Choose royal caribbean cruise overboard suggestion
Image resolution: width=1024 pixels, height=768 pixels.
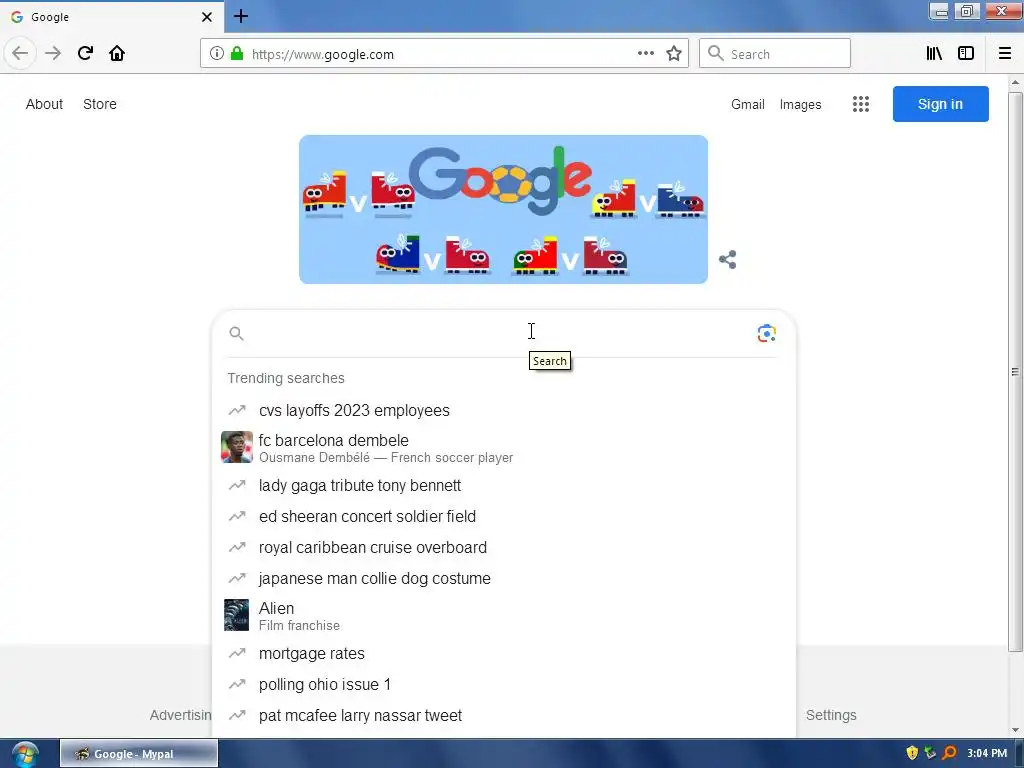click(x=504, y=547)
